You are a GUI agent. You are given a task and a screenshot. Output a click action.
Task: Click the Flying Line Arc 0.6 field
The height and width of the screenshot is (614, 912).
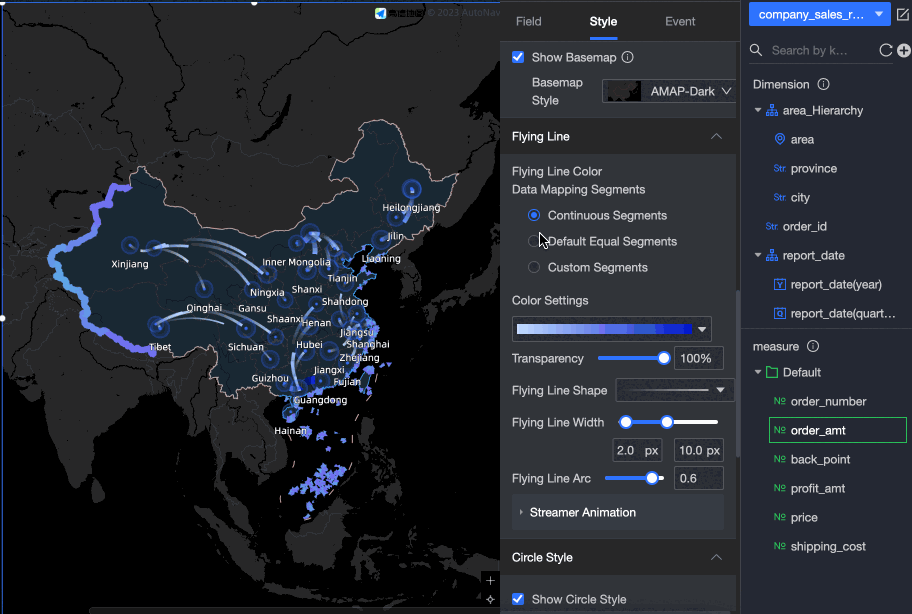tap(699, 478)
